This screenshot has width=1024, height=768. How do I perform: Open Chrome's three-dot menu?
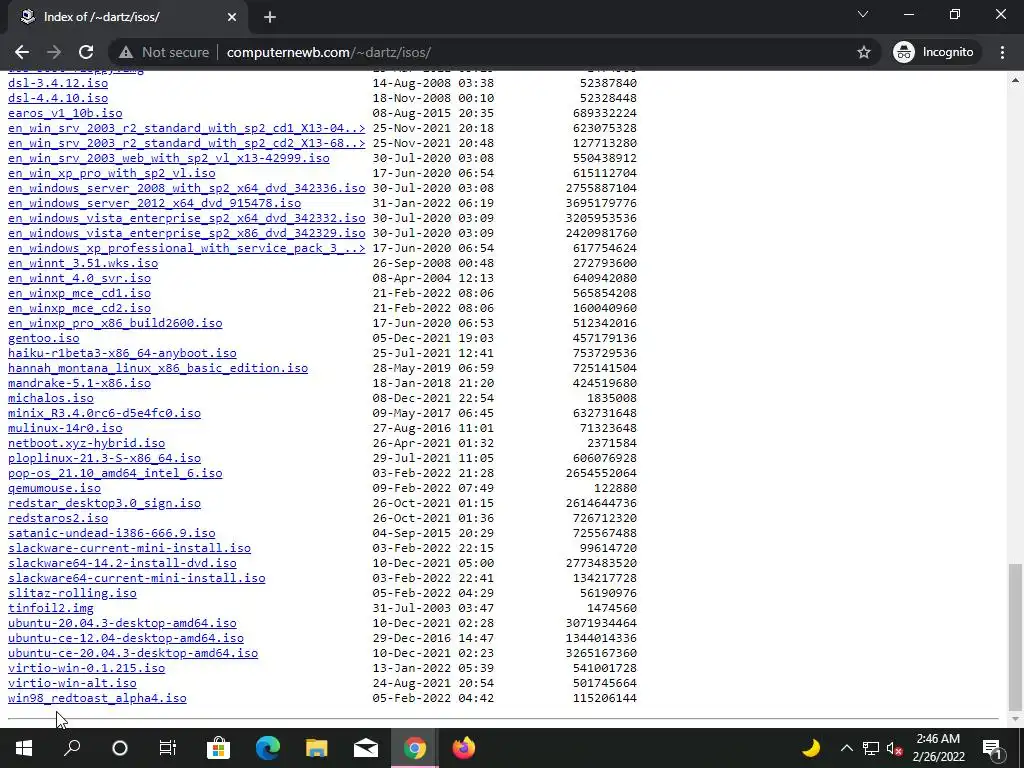click(x=1002, y=52)
